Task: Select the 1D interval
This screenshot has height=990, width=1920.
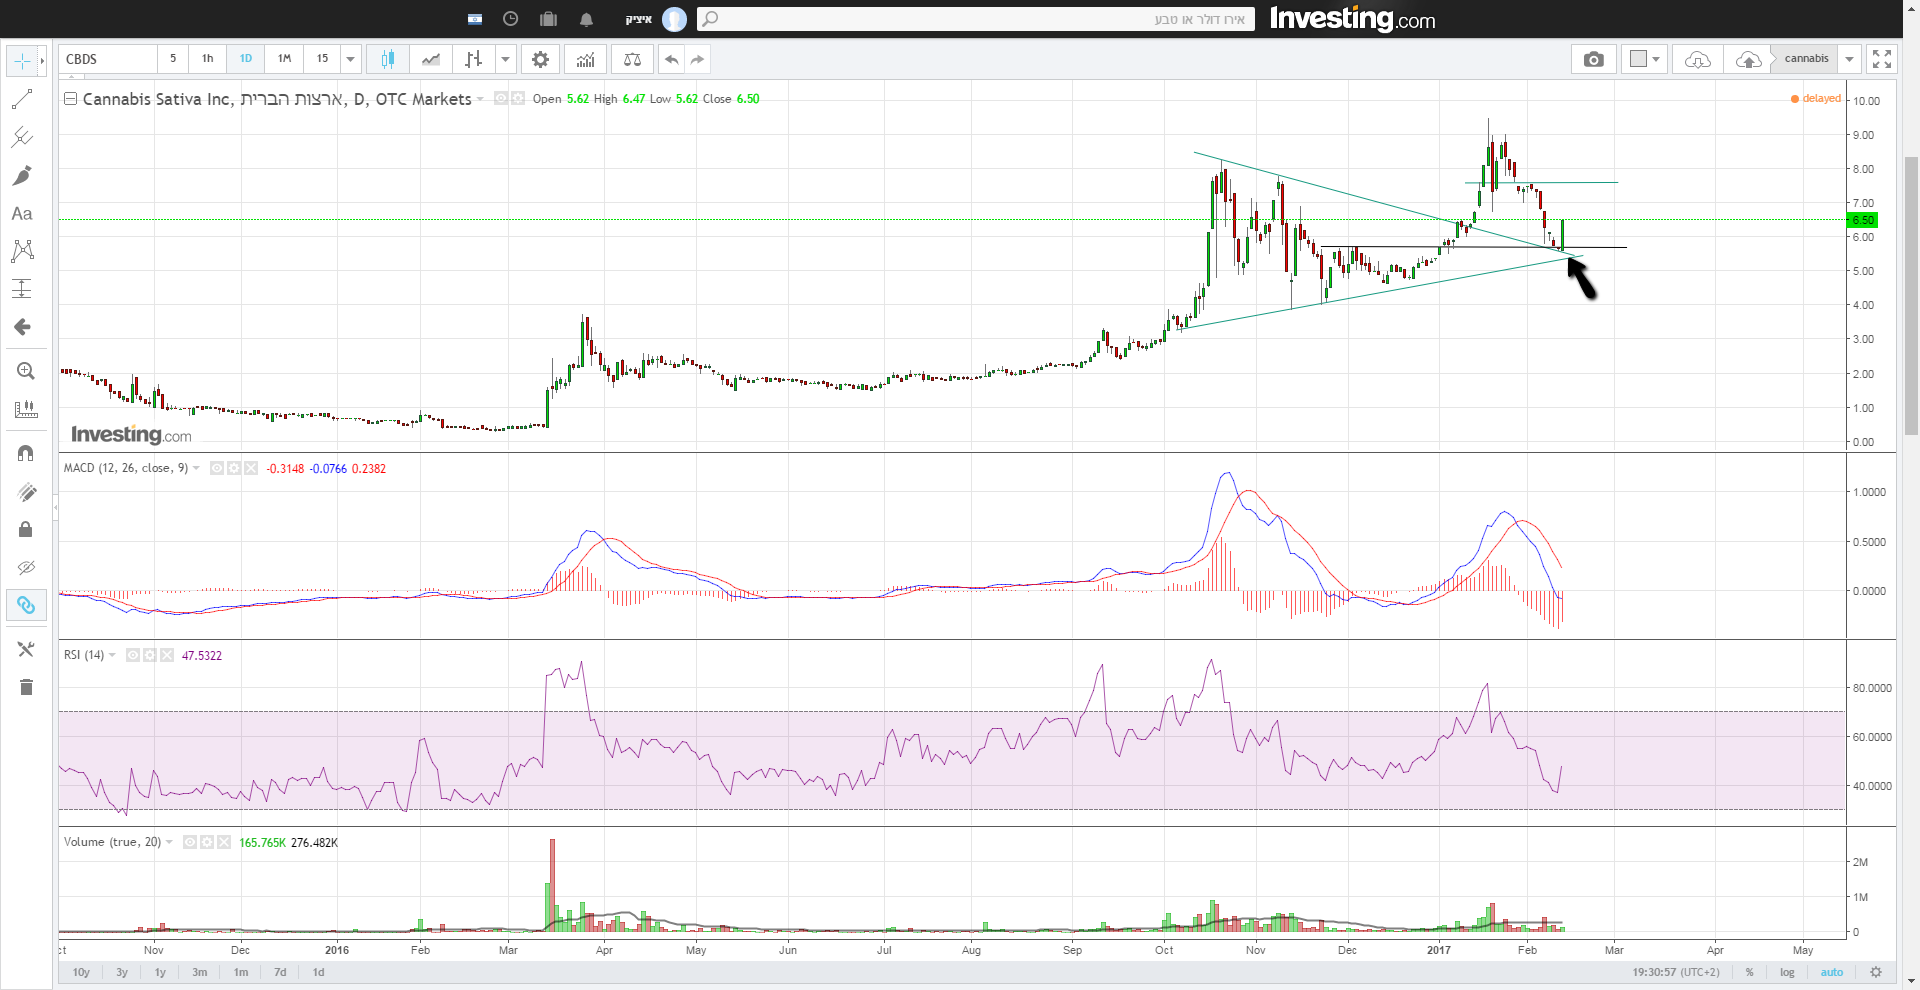Action: (246, 59)
